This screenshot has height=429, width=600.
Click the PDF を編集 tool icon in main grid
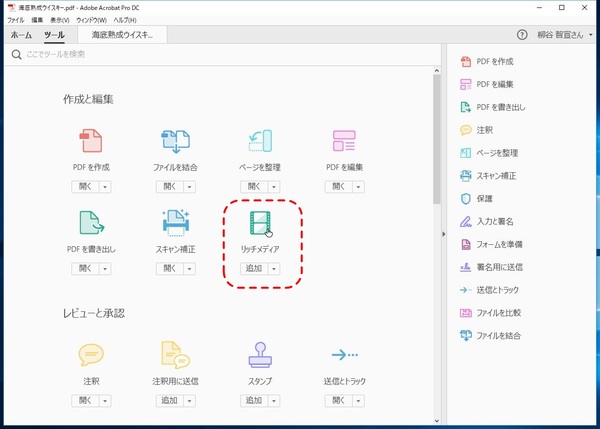click(344, 141)
